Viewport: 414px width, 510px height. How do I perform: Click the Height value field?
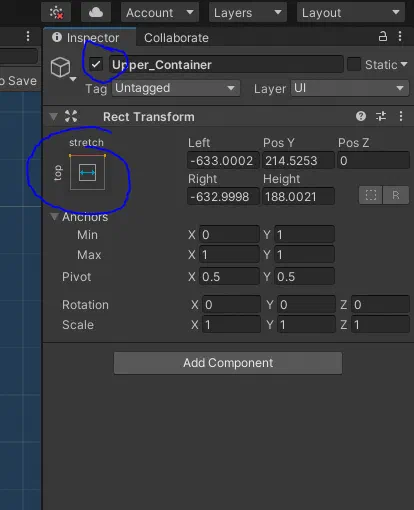[x=298, y=197]
